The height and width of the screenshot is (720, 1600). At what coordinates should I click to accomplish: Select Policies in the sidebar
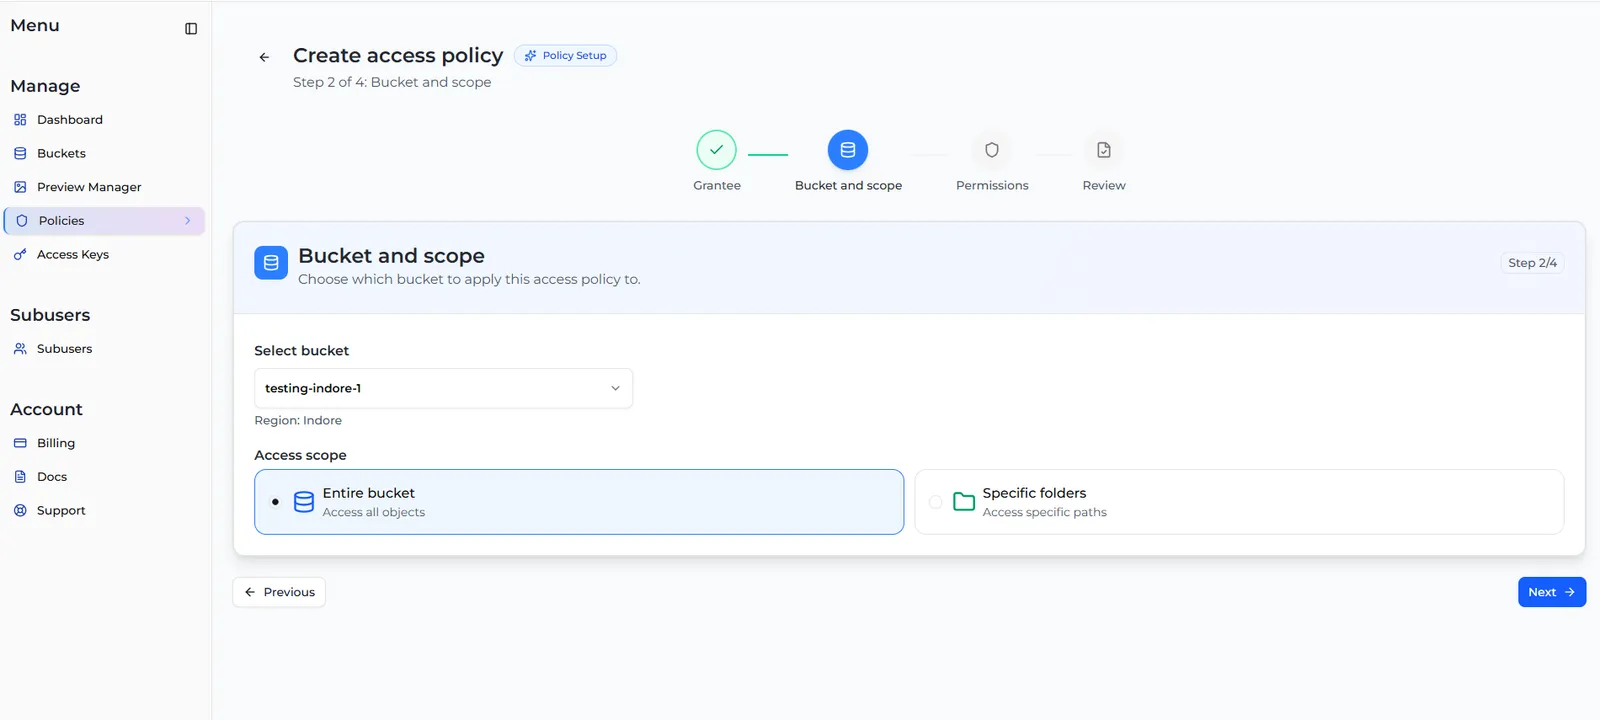(105, 221)
